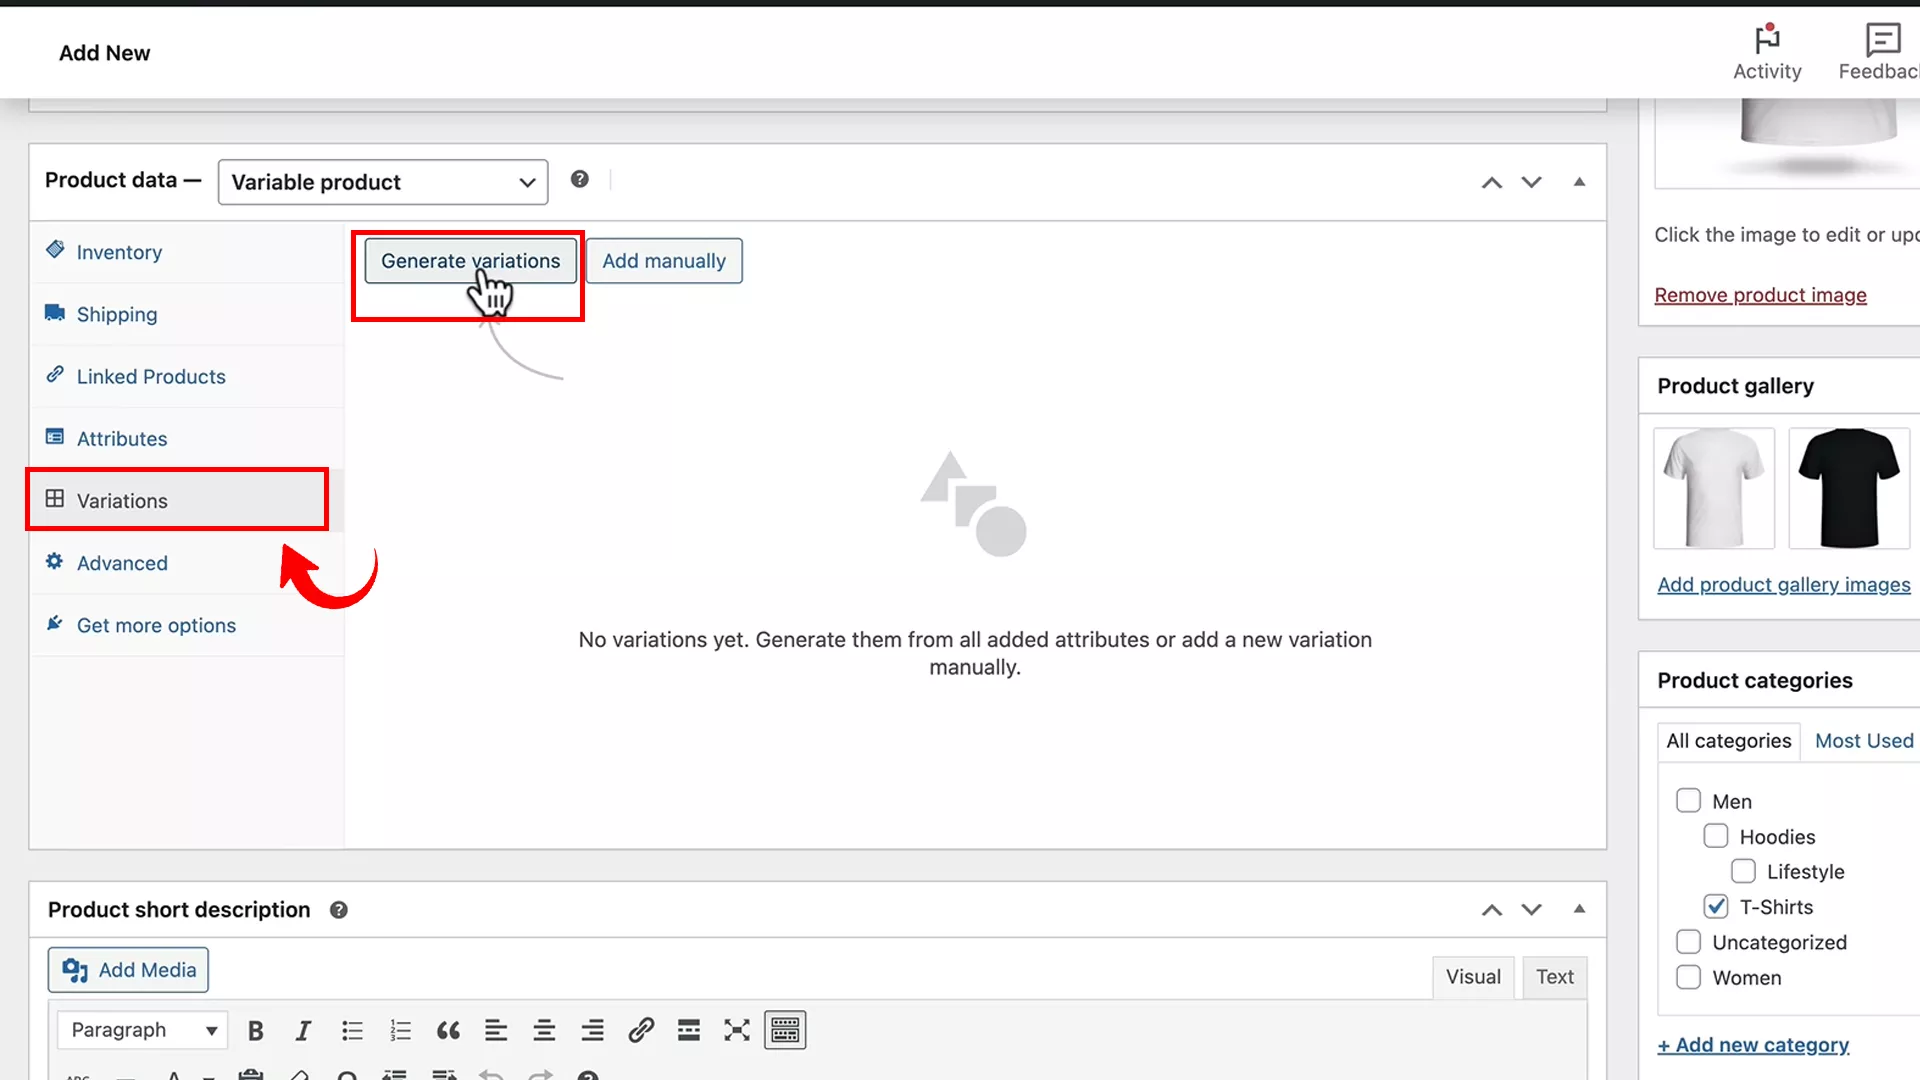Insert a hyperlink in the description editor

point(641,1030)
